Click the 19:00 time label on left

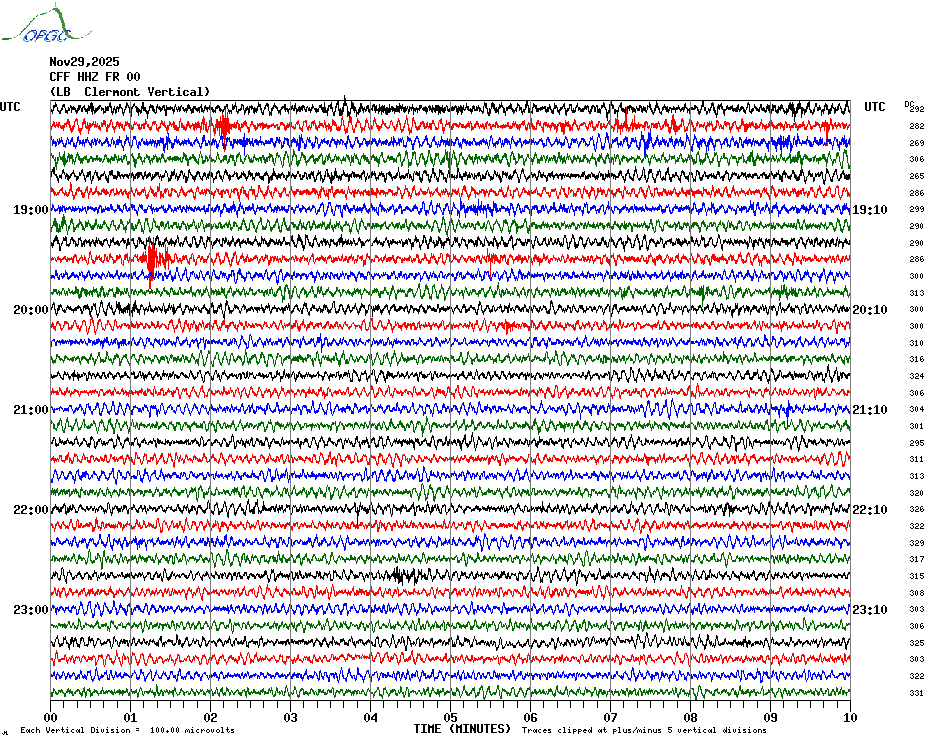(30, 210)
